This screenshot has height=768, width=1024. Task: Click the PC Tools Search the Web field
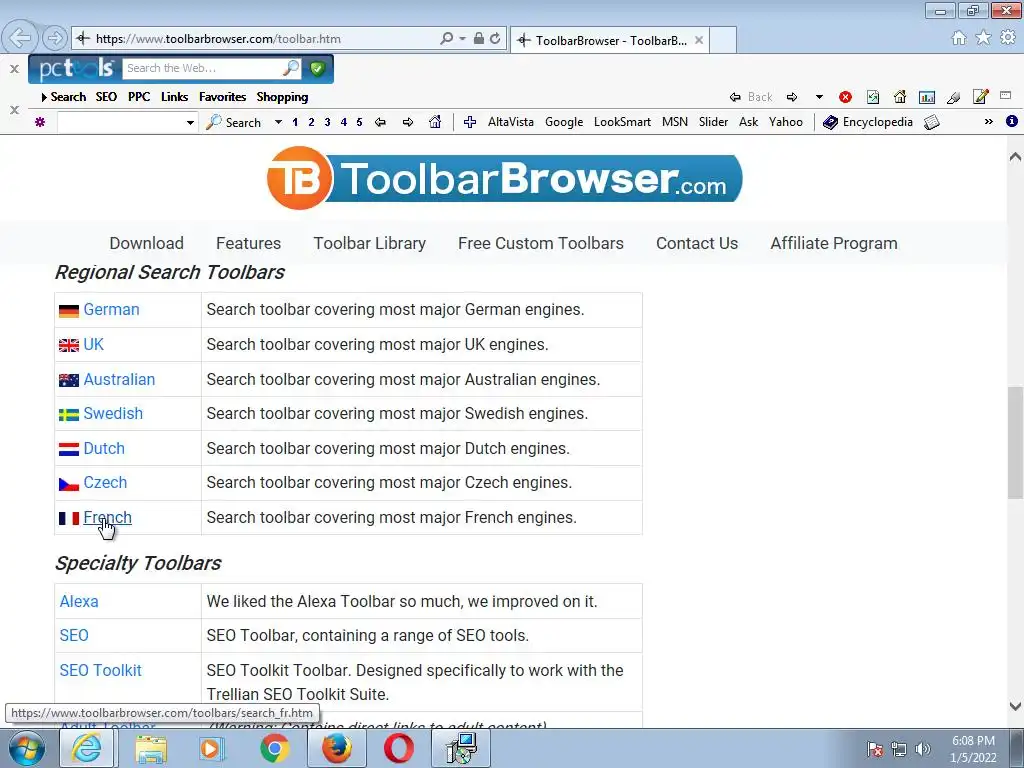pyautogui.click(x=202, y=68)
